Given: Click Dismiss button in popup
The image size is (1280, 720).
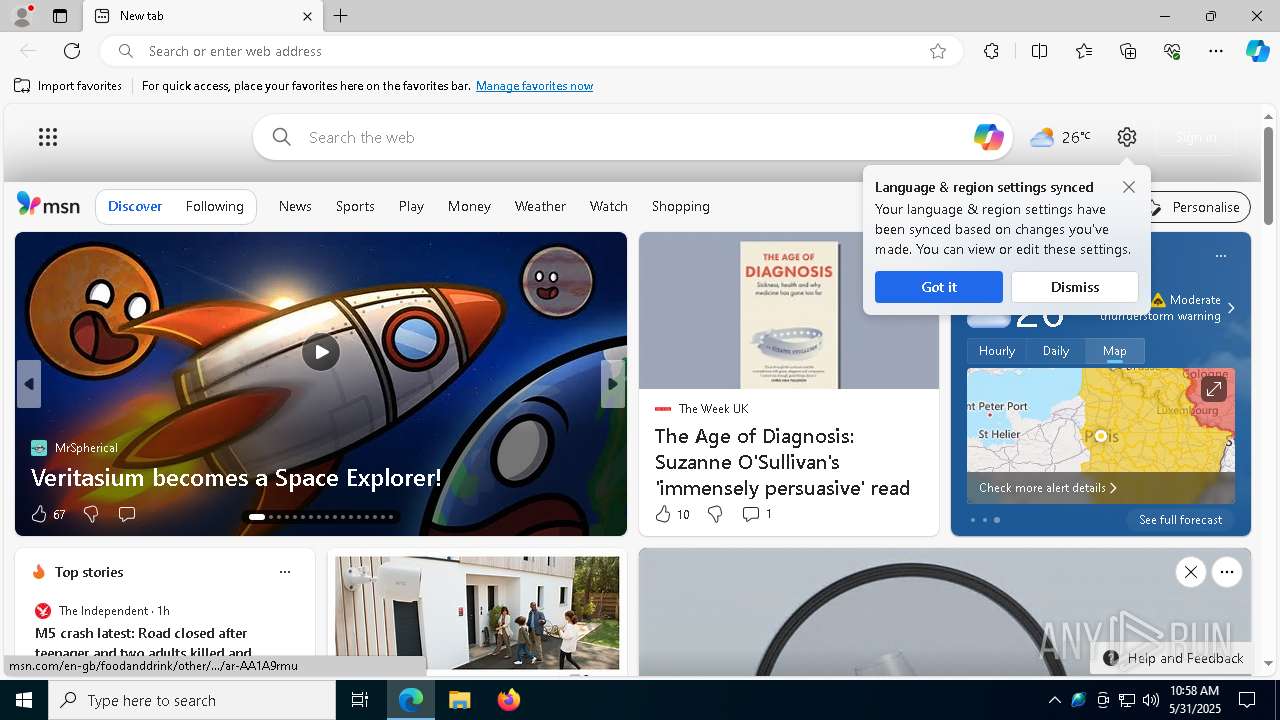Looking at the screenshot, I should pyautogui.click(x=1075, y=287).
